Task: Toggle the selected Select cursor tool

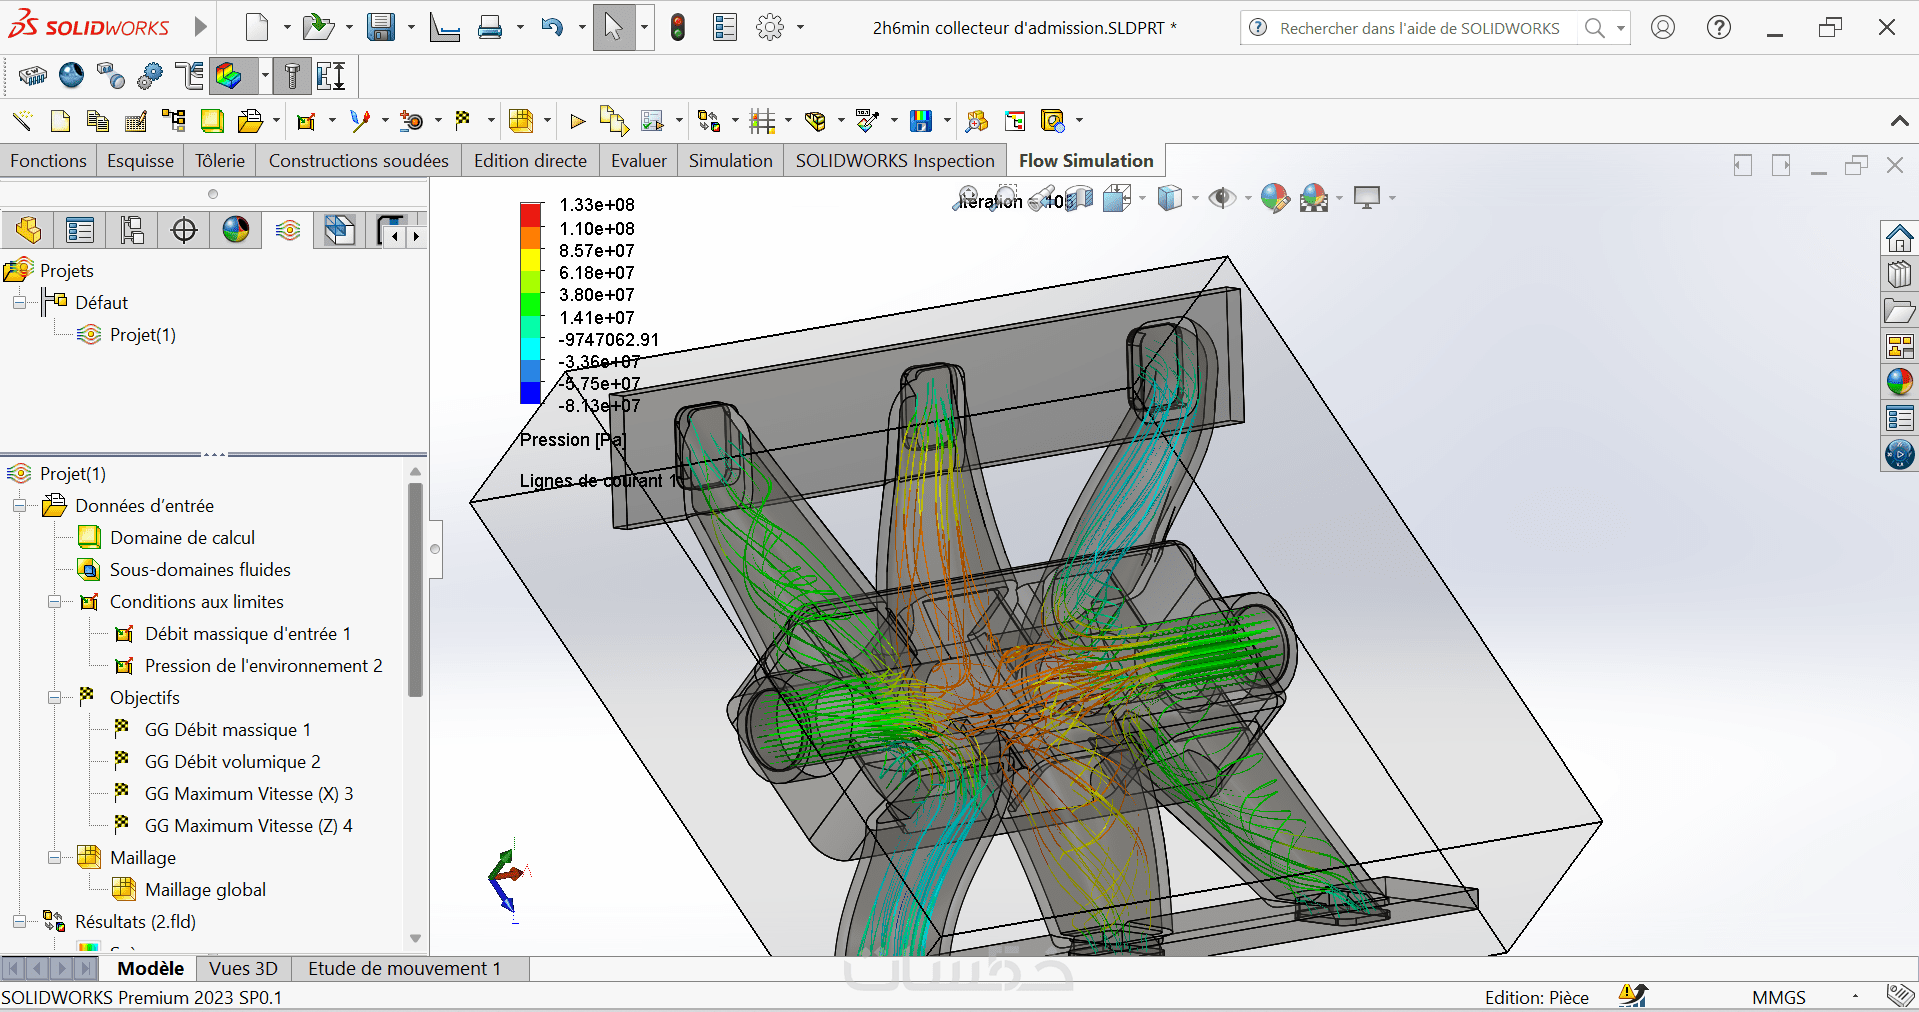Action: [614, 27]
